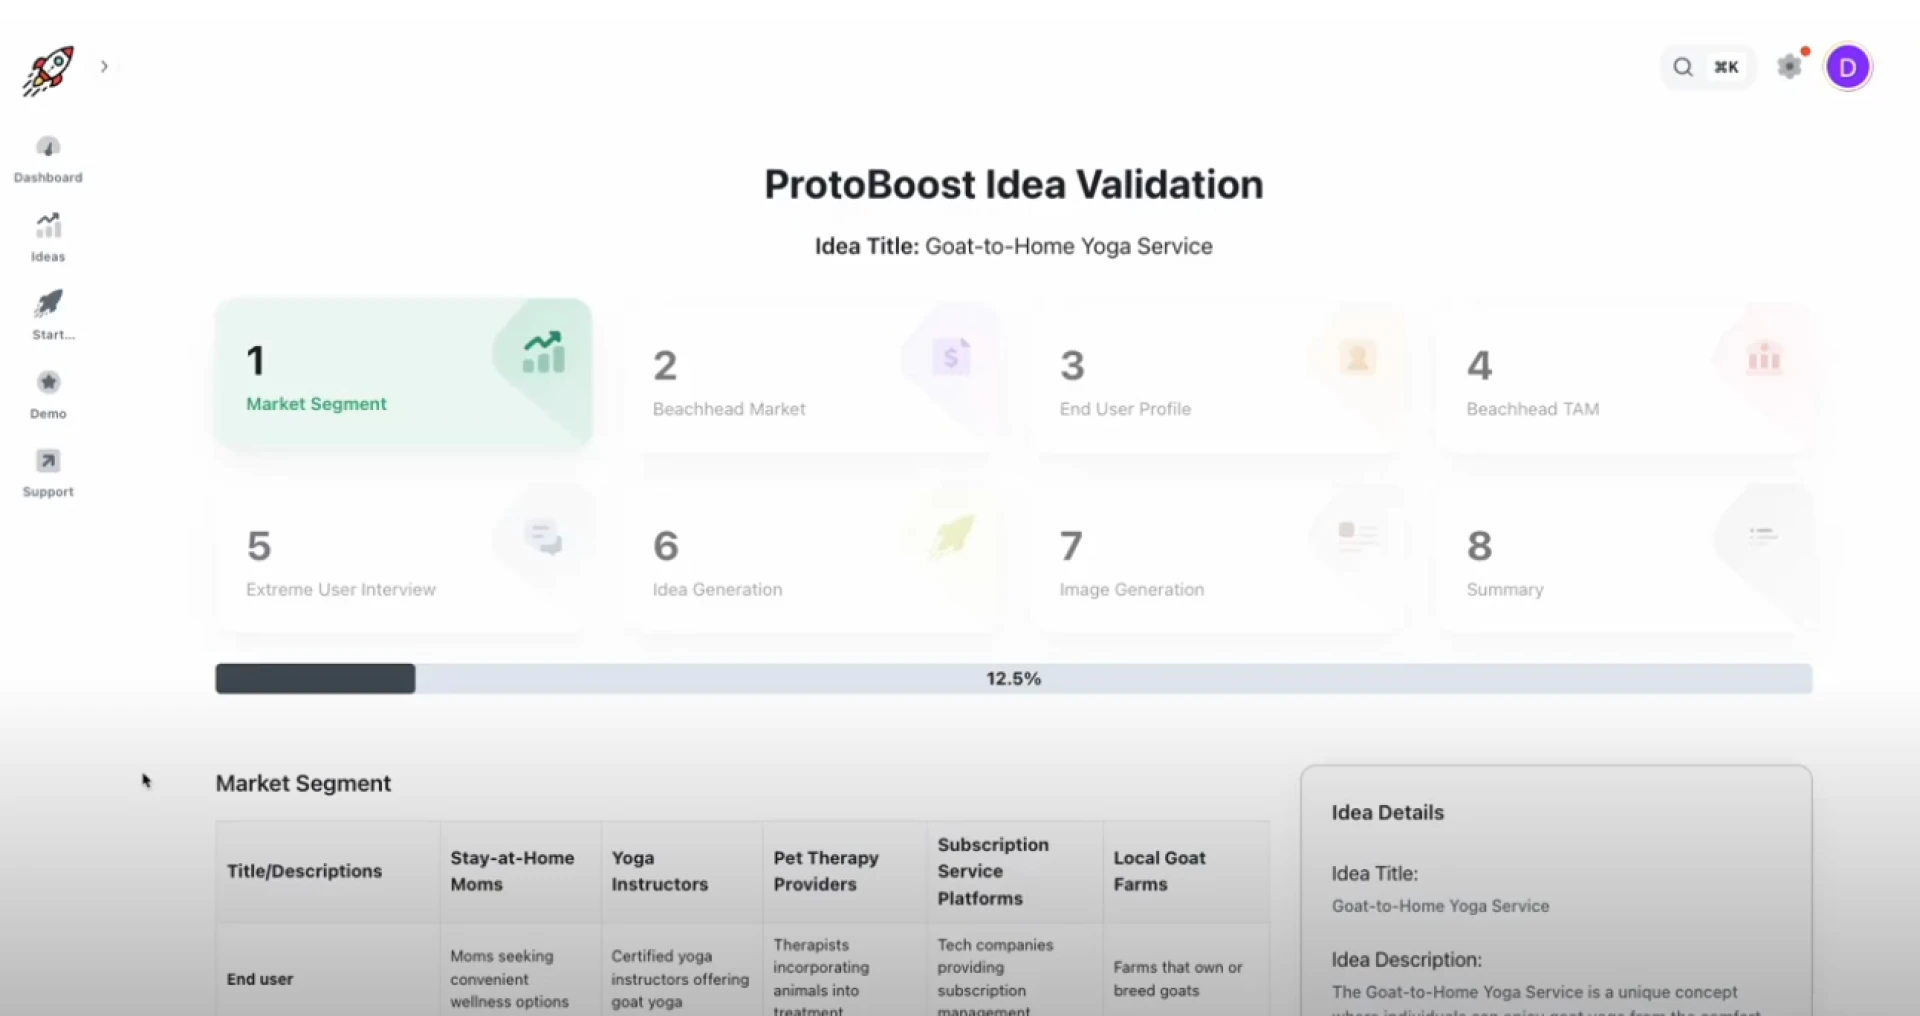Image resolution: width=1920 pixels, height=1016 pixels.
Task: Open notifications via the red dot badge
Action: [1804, 51]
